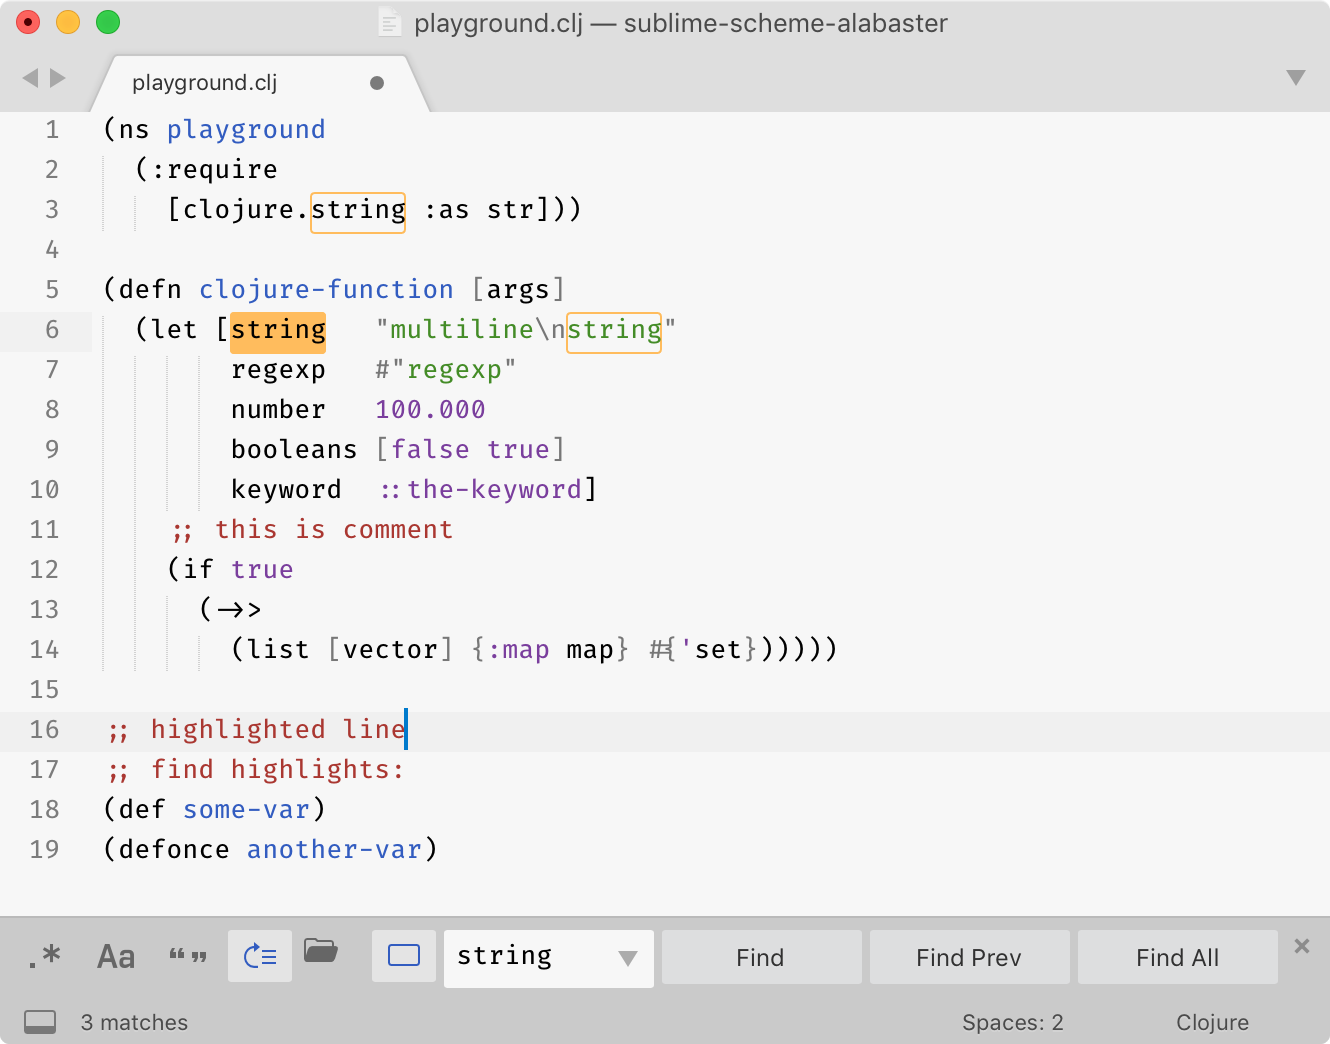Click the panel switcher icon in status bar
The height and width of the screenshot is (1044, 1330).
(40, 1022)
